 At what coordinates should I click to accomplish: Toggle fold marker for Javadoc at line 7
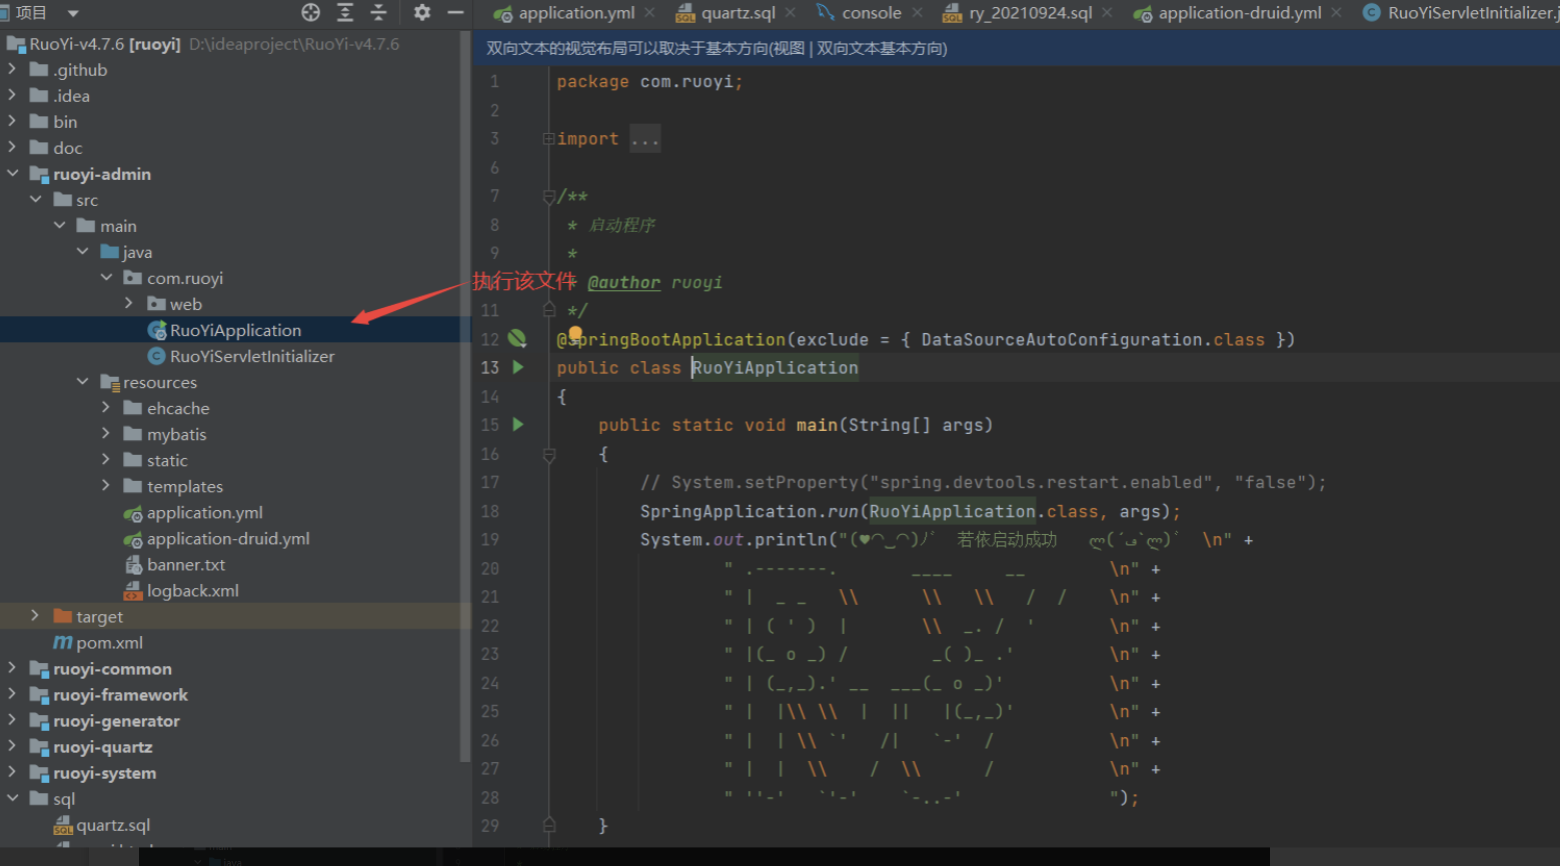(548, 197)
